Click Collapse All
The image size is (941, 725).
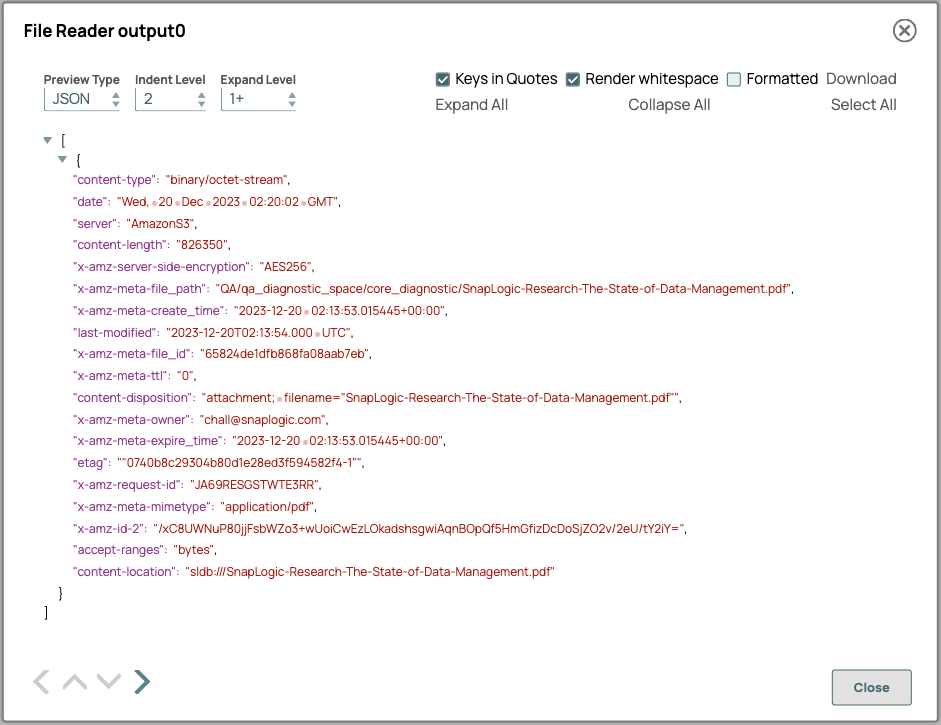coord(669,104)
